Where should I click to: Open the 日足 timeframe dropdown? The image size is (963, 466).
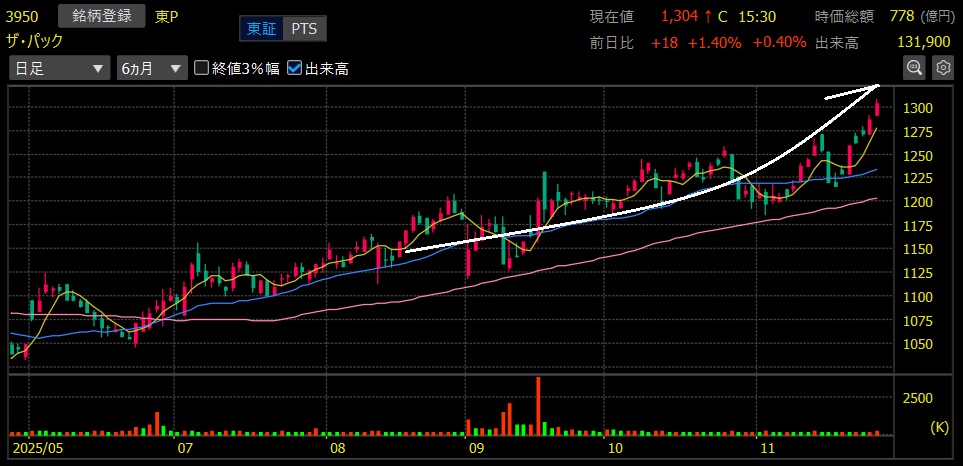(58, 68)
